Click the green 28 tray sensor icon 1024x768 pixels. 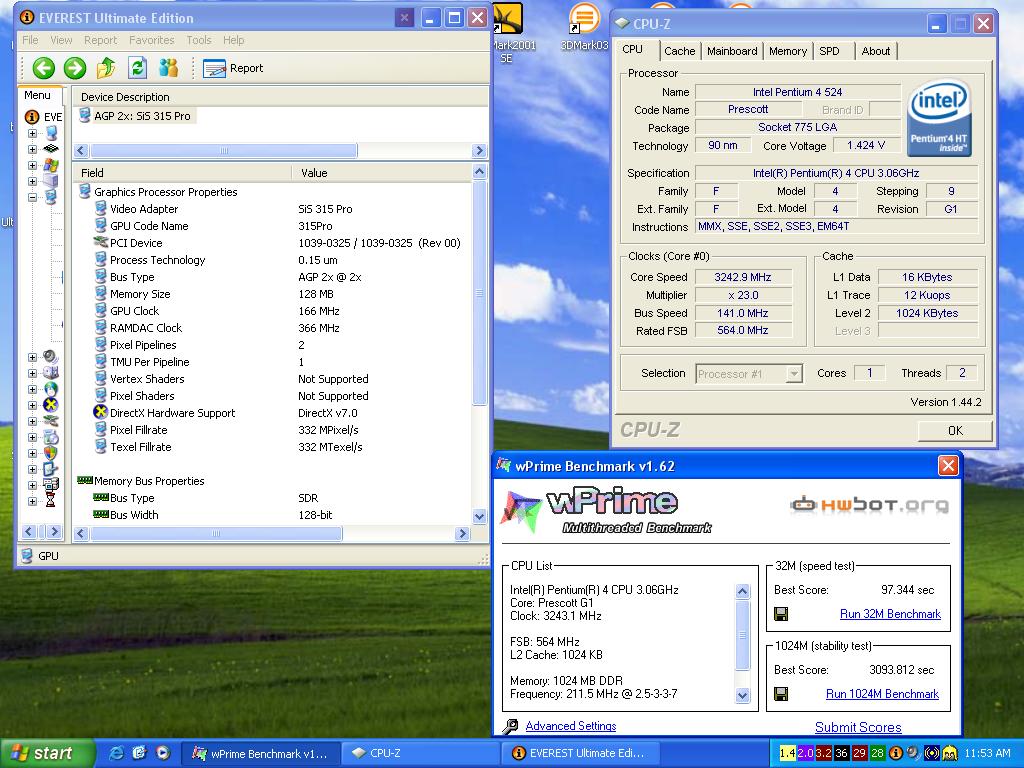(x=877, y=753)
